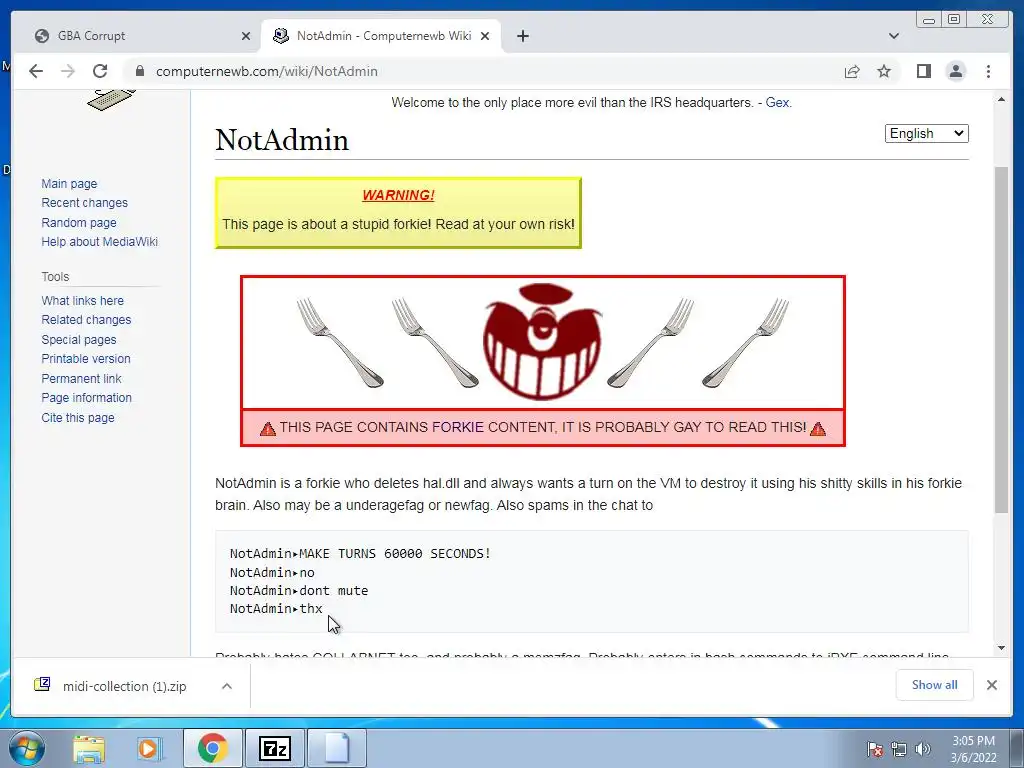The height and width of the screenshot is (768, 1024).
Task: Click the WARNING! heading in the yellow box
Action: 398,195
